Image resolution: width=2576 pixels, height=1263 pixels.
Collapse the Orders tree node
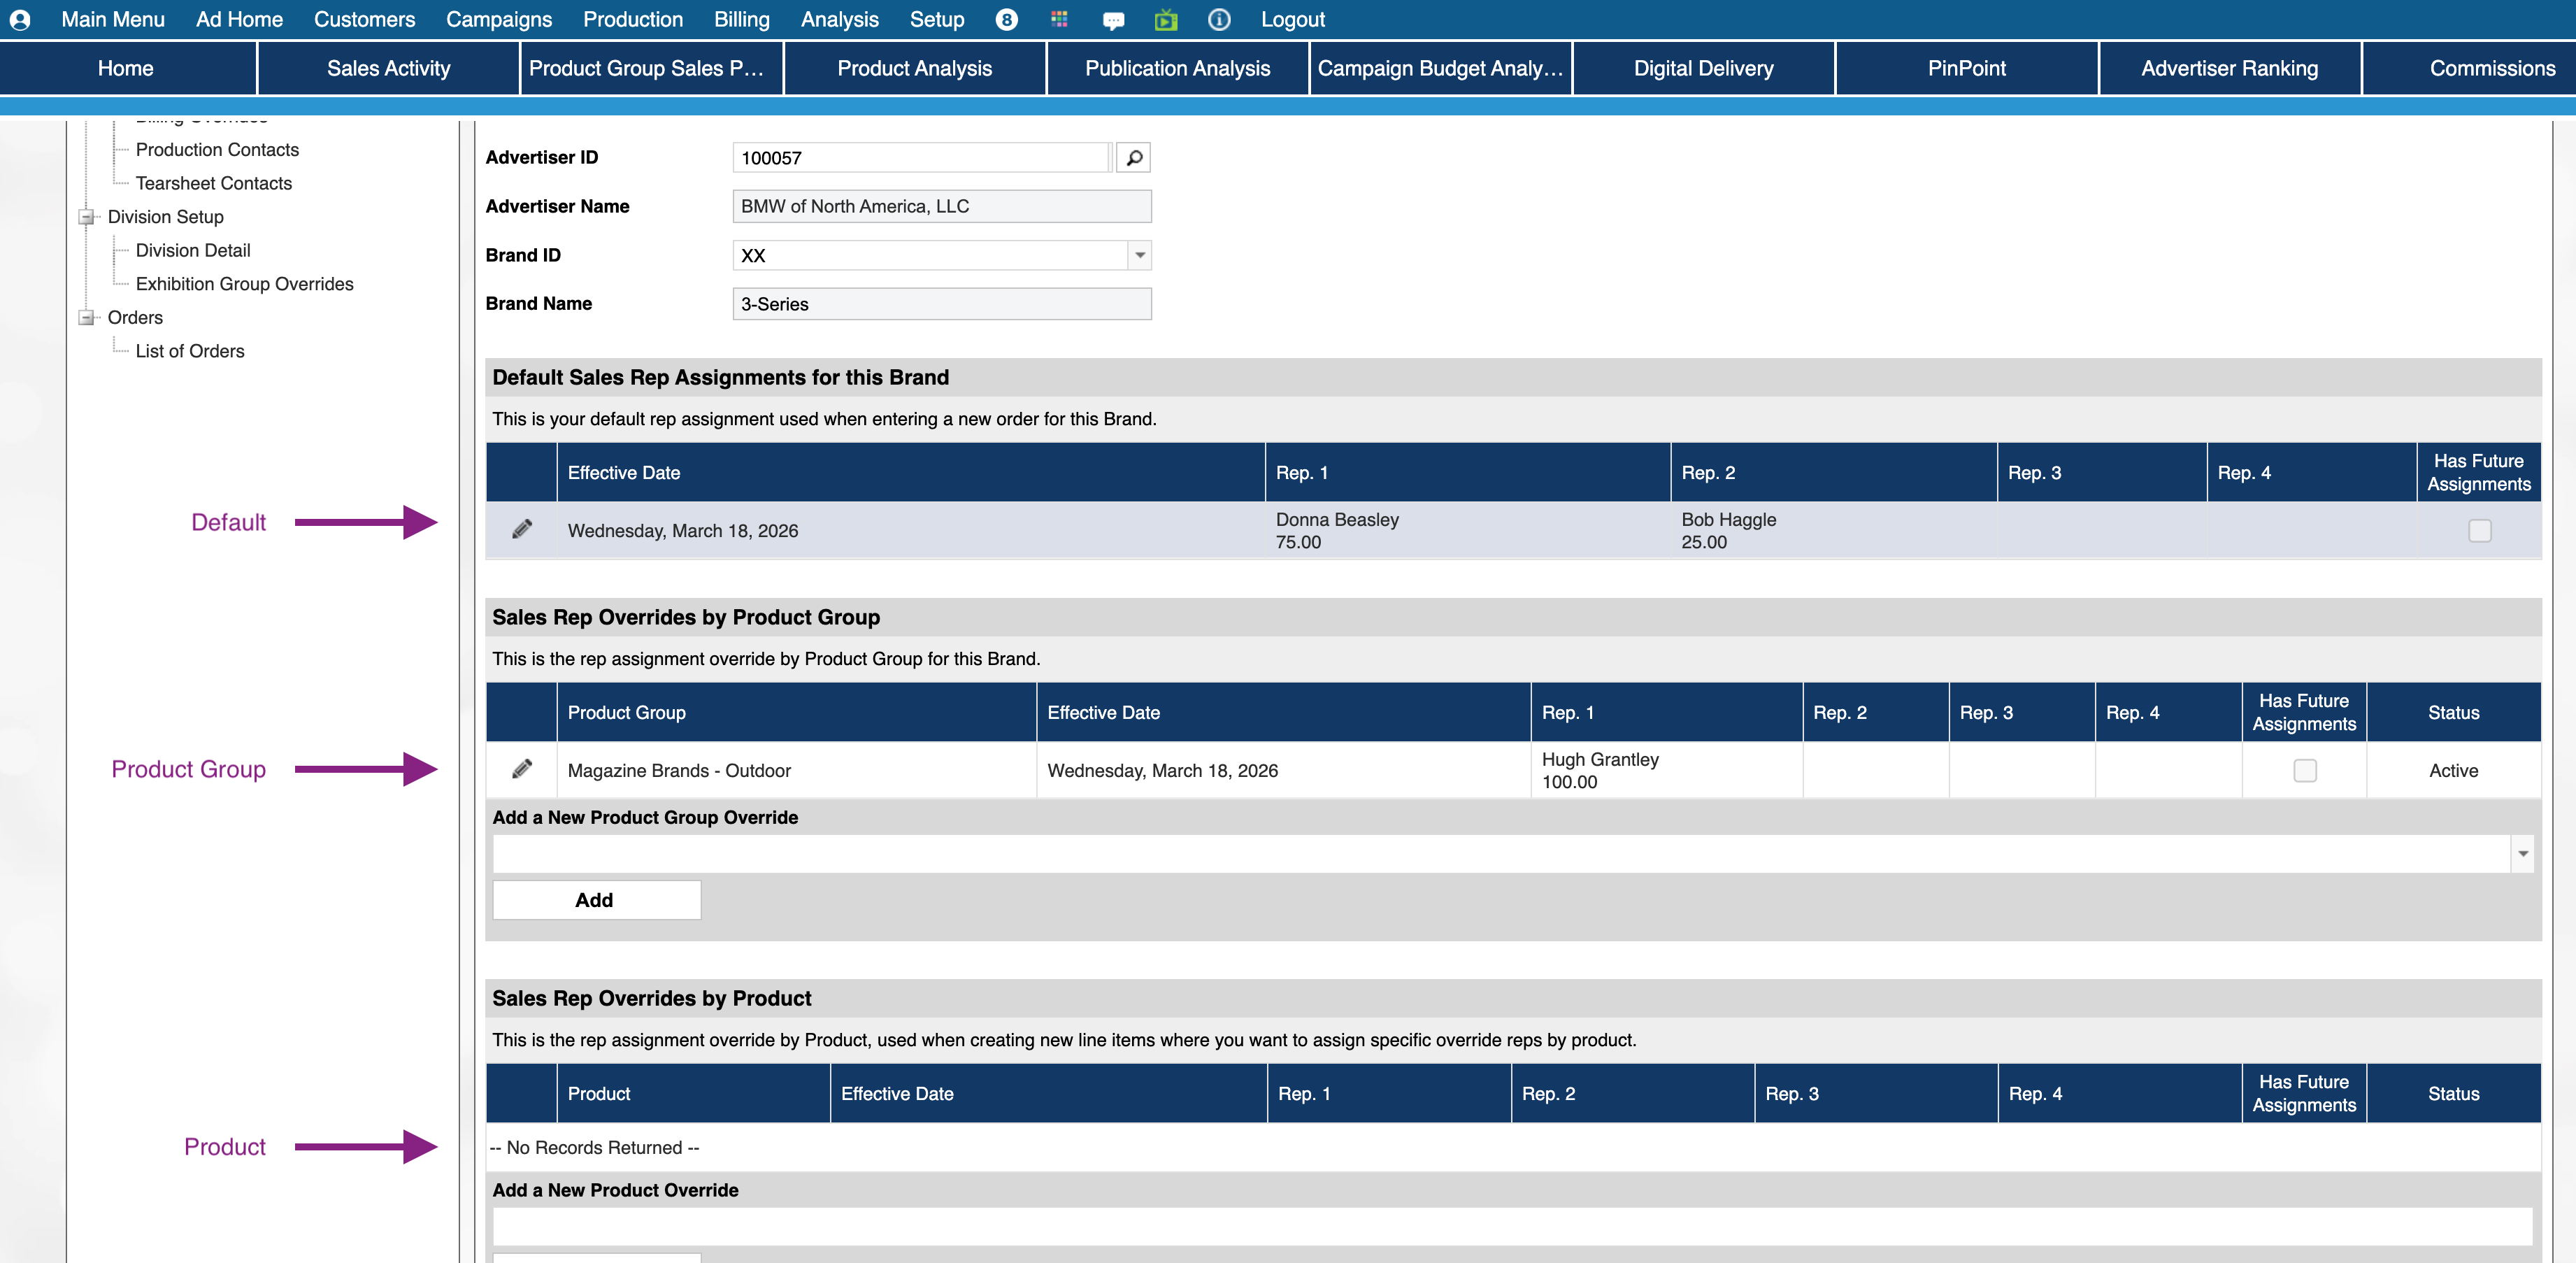tap(87, 318)
